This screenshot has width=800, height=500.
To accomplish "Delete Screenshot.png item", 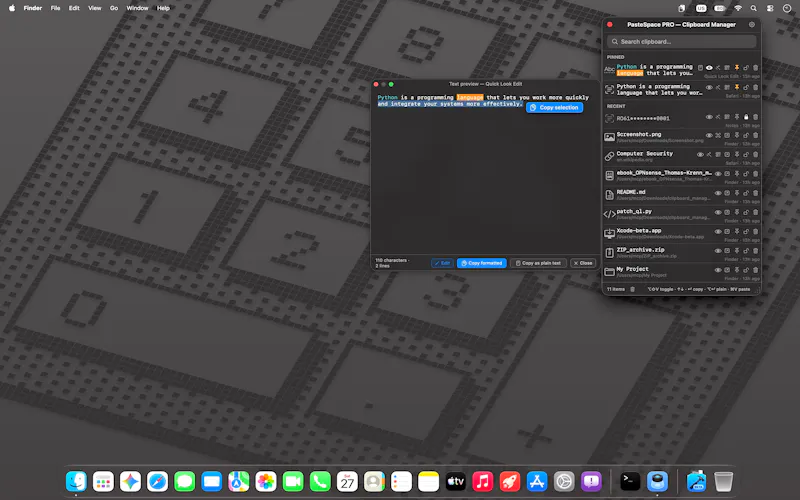I will click(x=756, y=135).
